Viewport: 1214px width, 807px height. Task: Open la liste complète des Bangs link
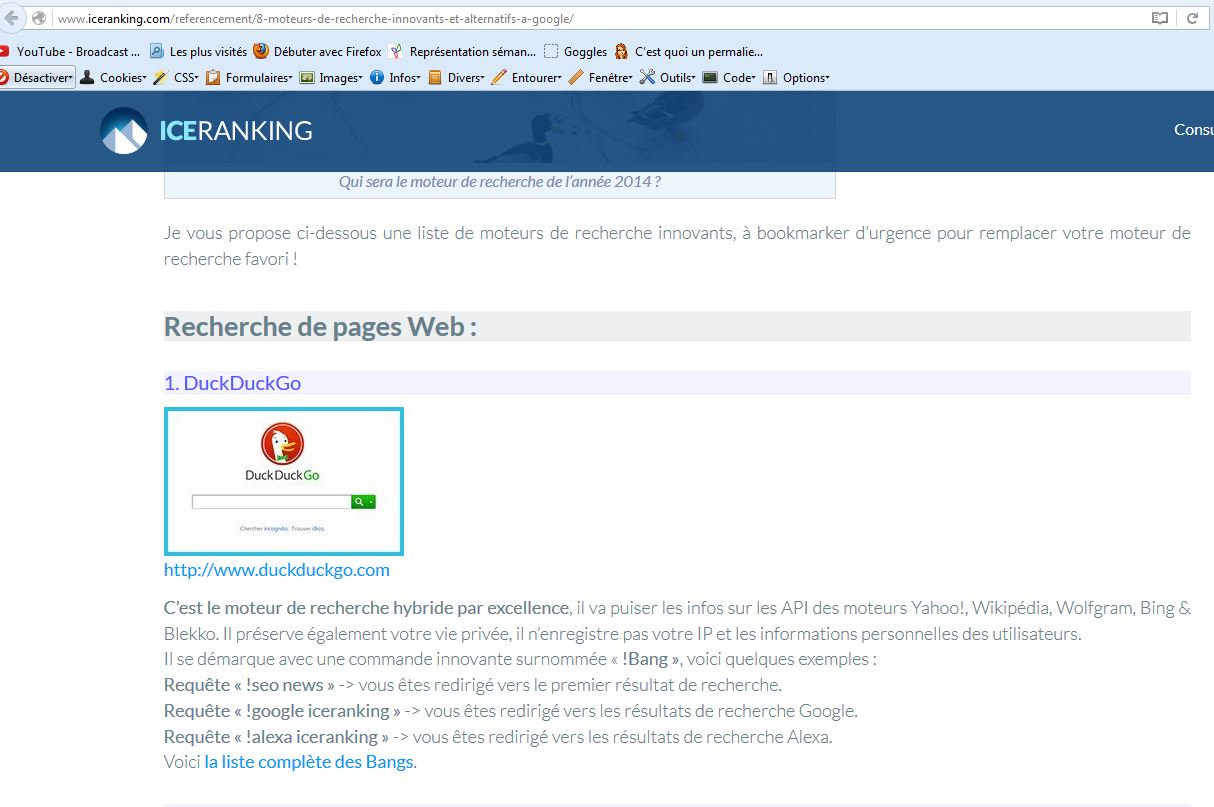pyautogui.click(x=309, y=762)
